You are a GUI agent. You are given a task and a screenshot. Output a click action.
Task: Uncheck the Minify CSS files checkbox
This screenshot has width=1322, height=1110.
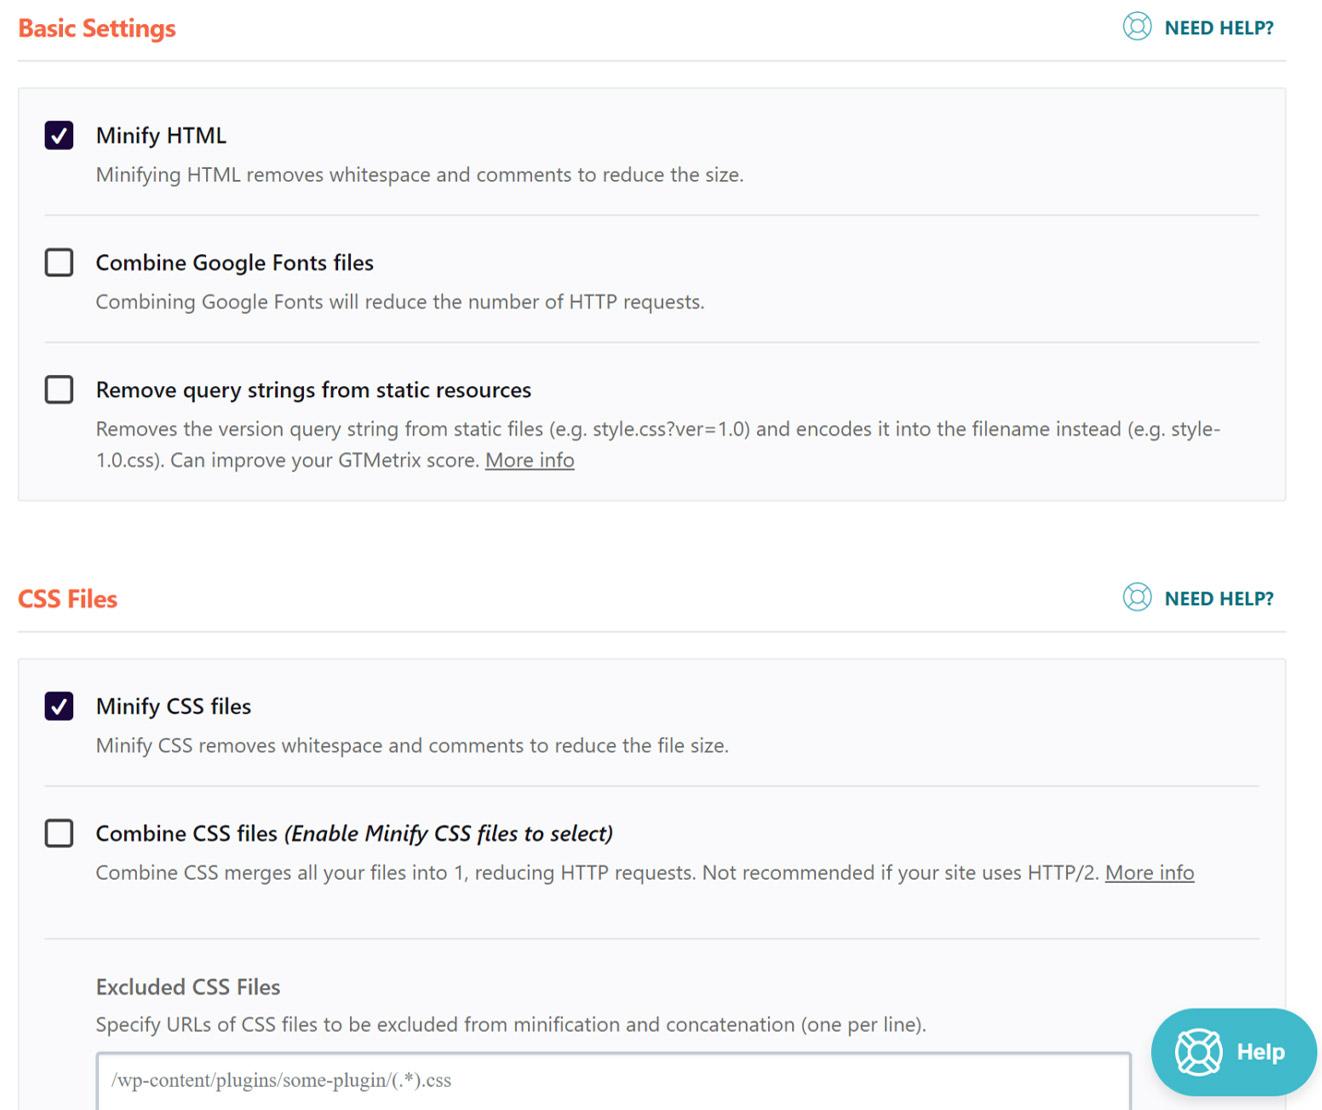[59, 706]
